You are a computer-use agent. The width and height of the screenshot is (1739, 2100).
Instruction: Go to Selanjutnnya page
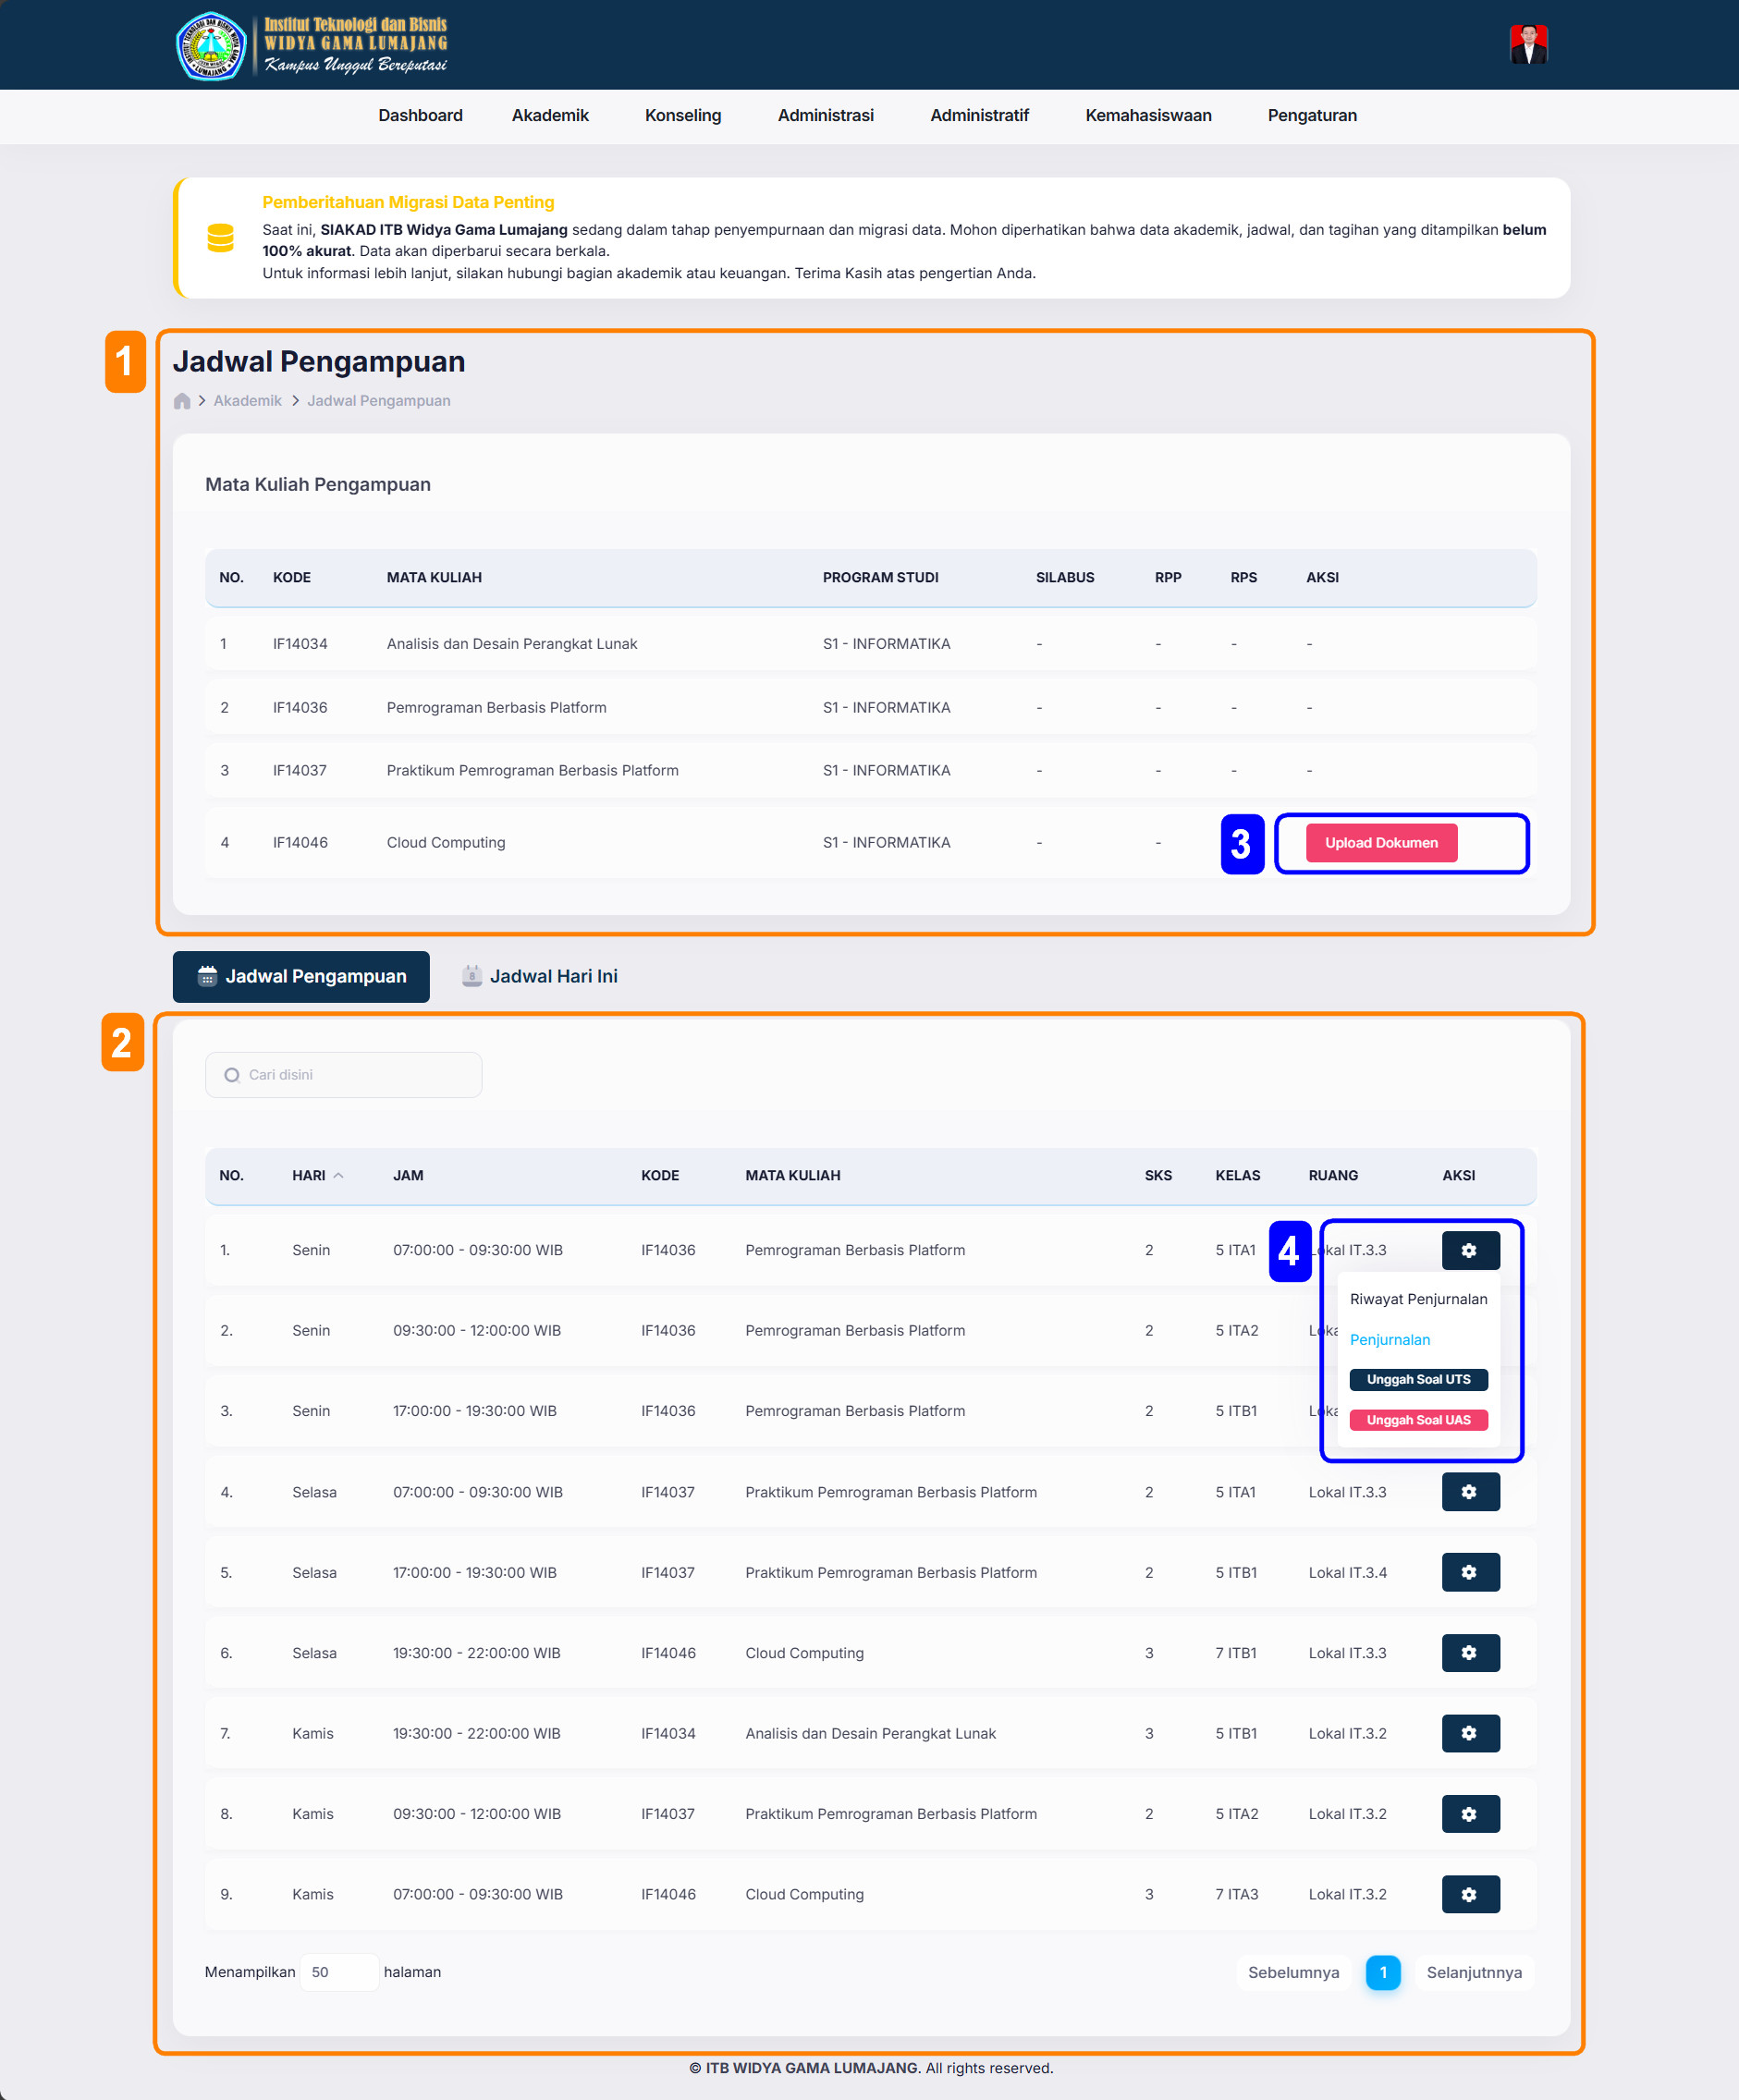pos(1473,1972)
